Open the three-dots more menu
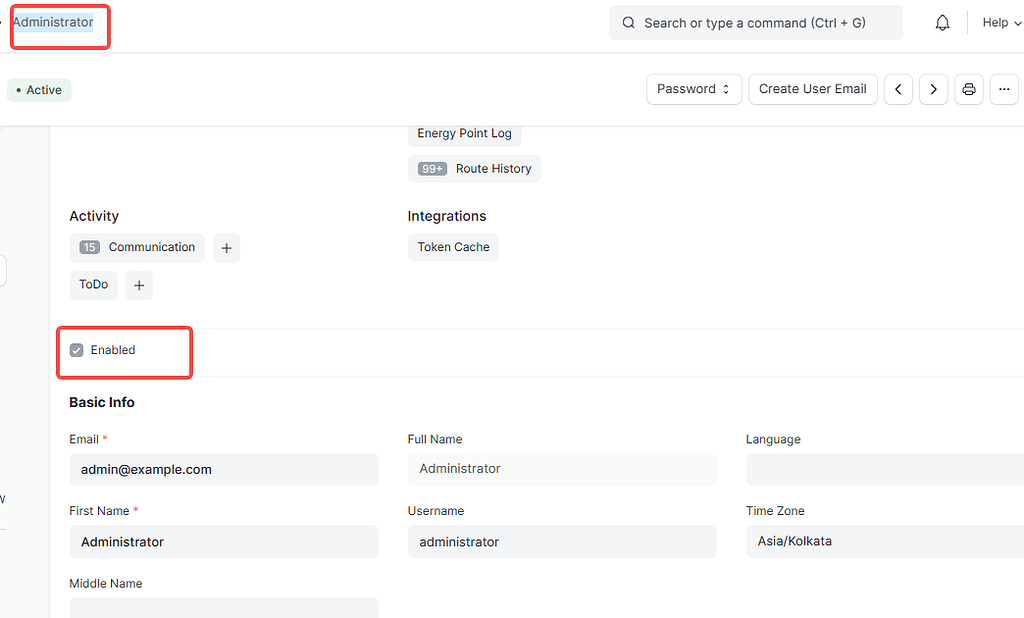The width and height of the screenshot is (1024, 618). pos(1004,89)
